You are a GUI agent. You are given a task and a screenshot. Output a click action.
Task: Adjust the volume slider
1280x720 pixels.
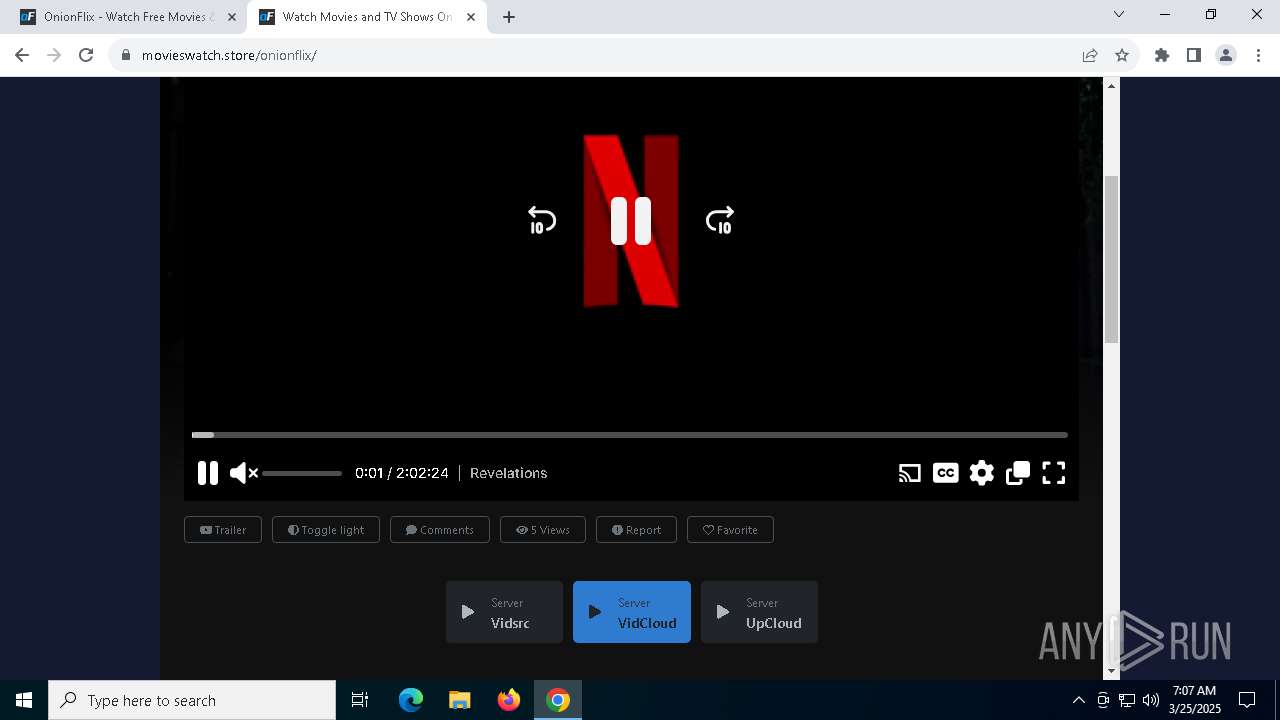coord(302,473)
